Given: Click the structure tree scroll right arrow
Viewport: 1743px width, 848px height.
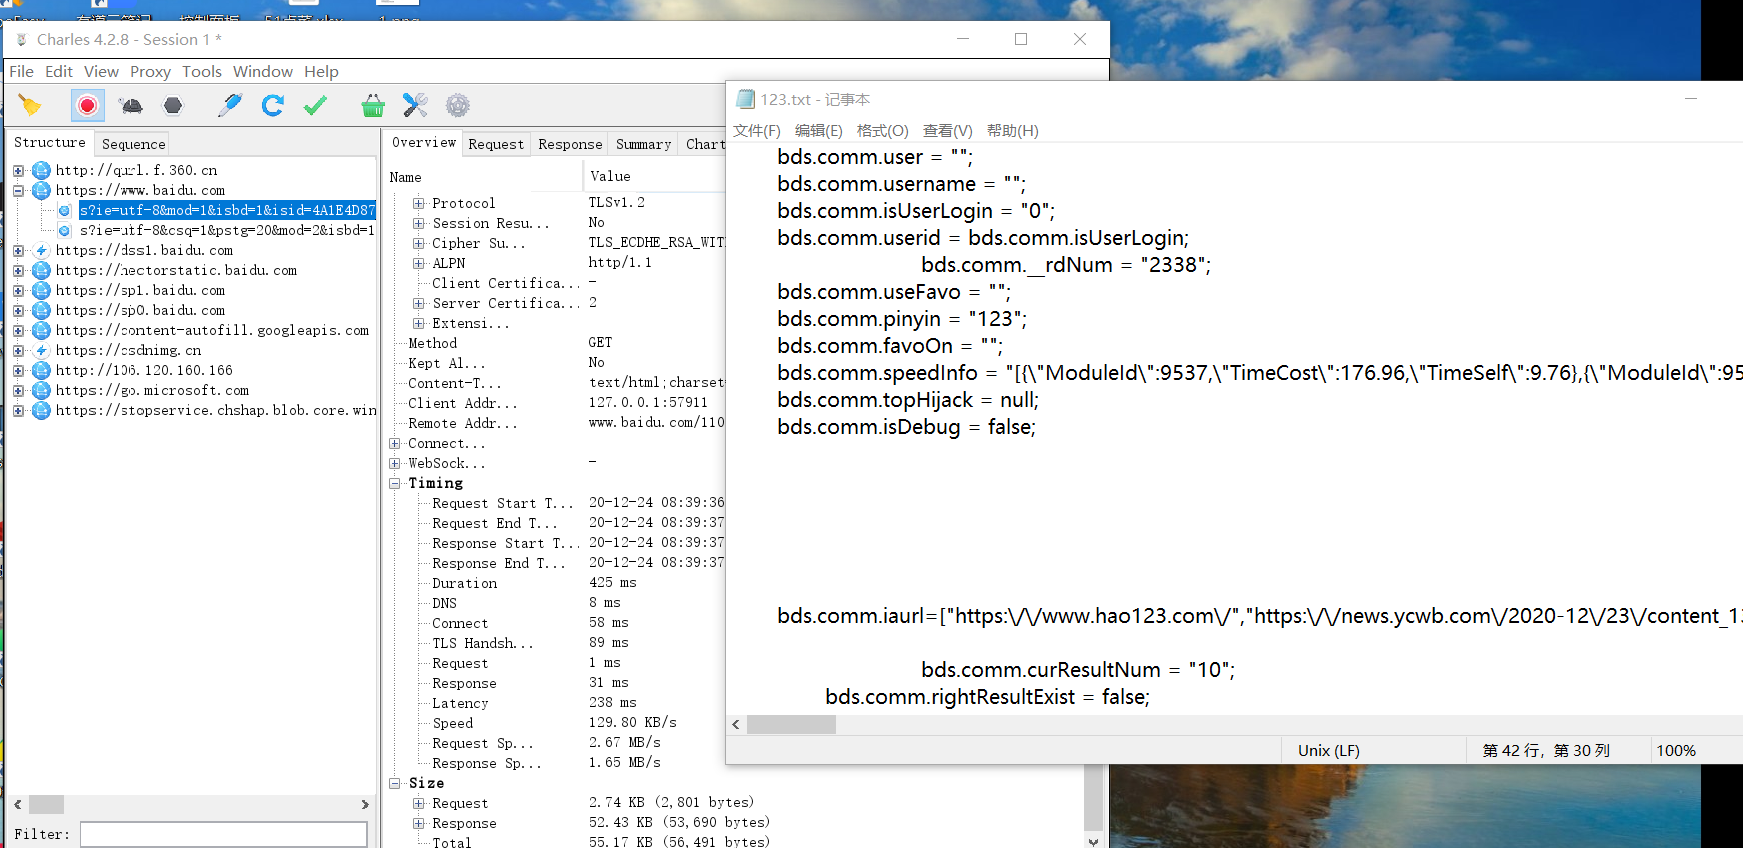Looking at the screenshot, I should tap(365, 804).
